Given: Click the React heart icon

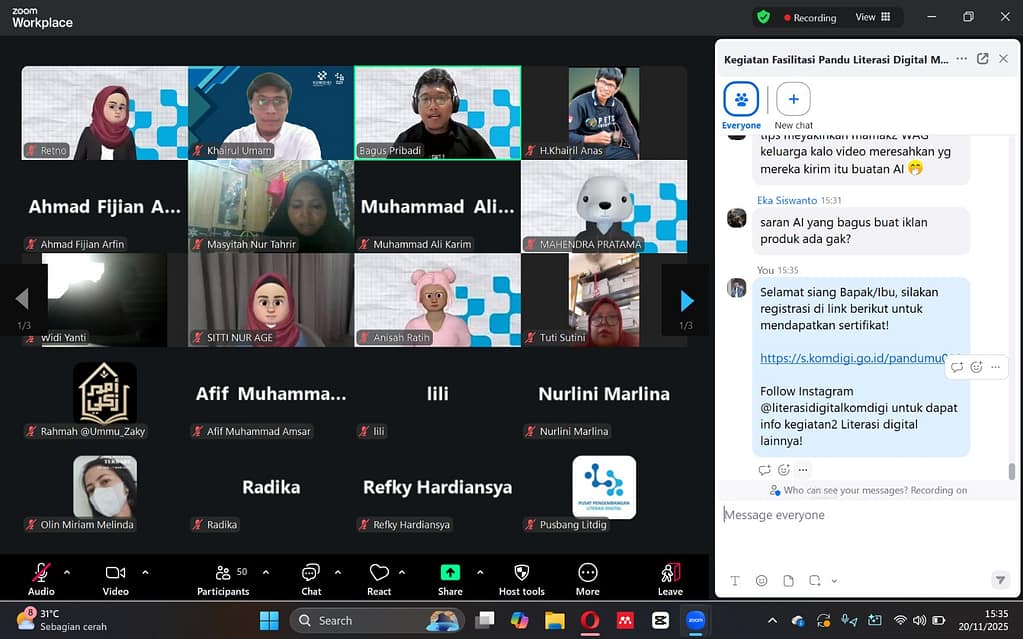Looking at the screenshot, I should (x=379, y=573).
